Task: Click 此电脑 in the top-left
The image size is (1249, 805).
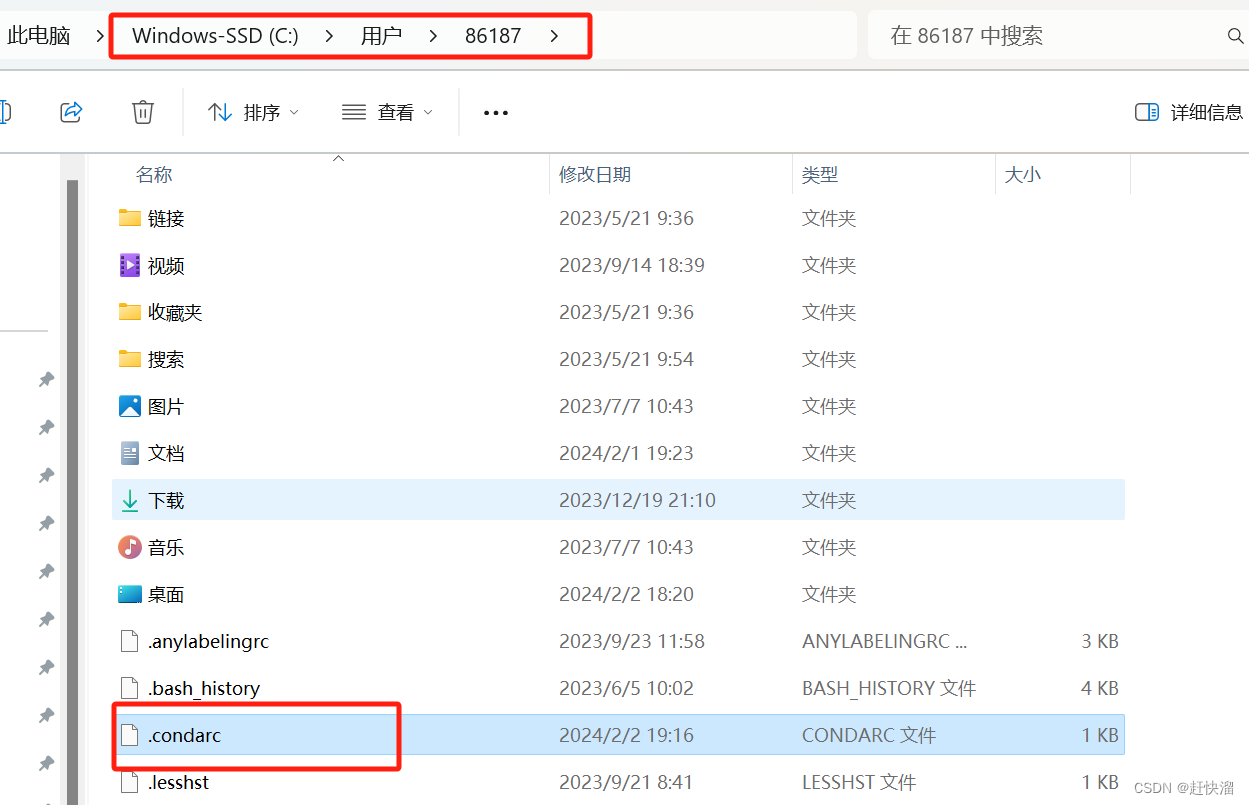Action: click(38, 35)
